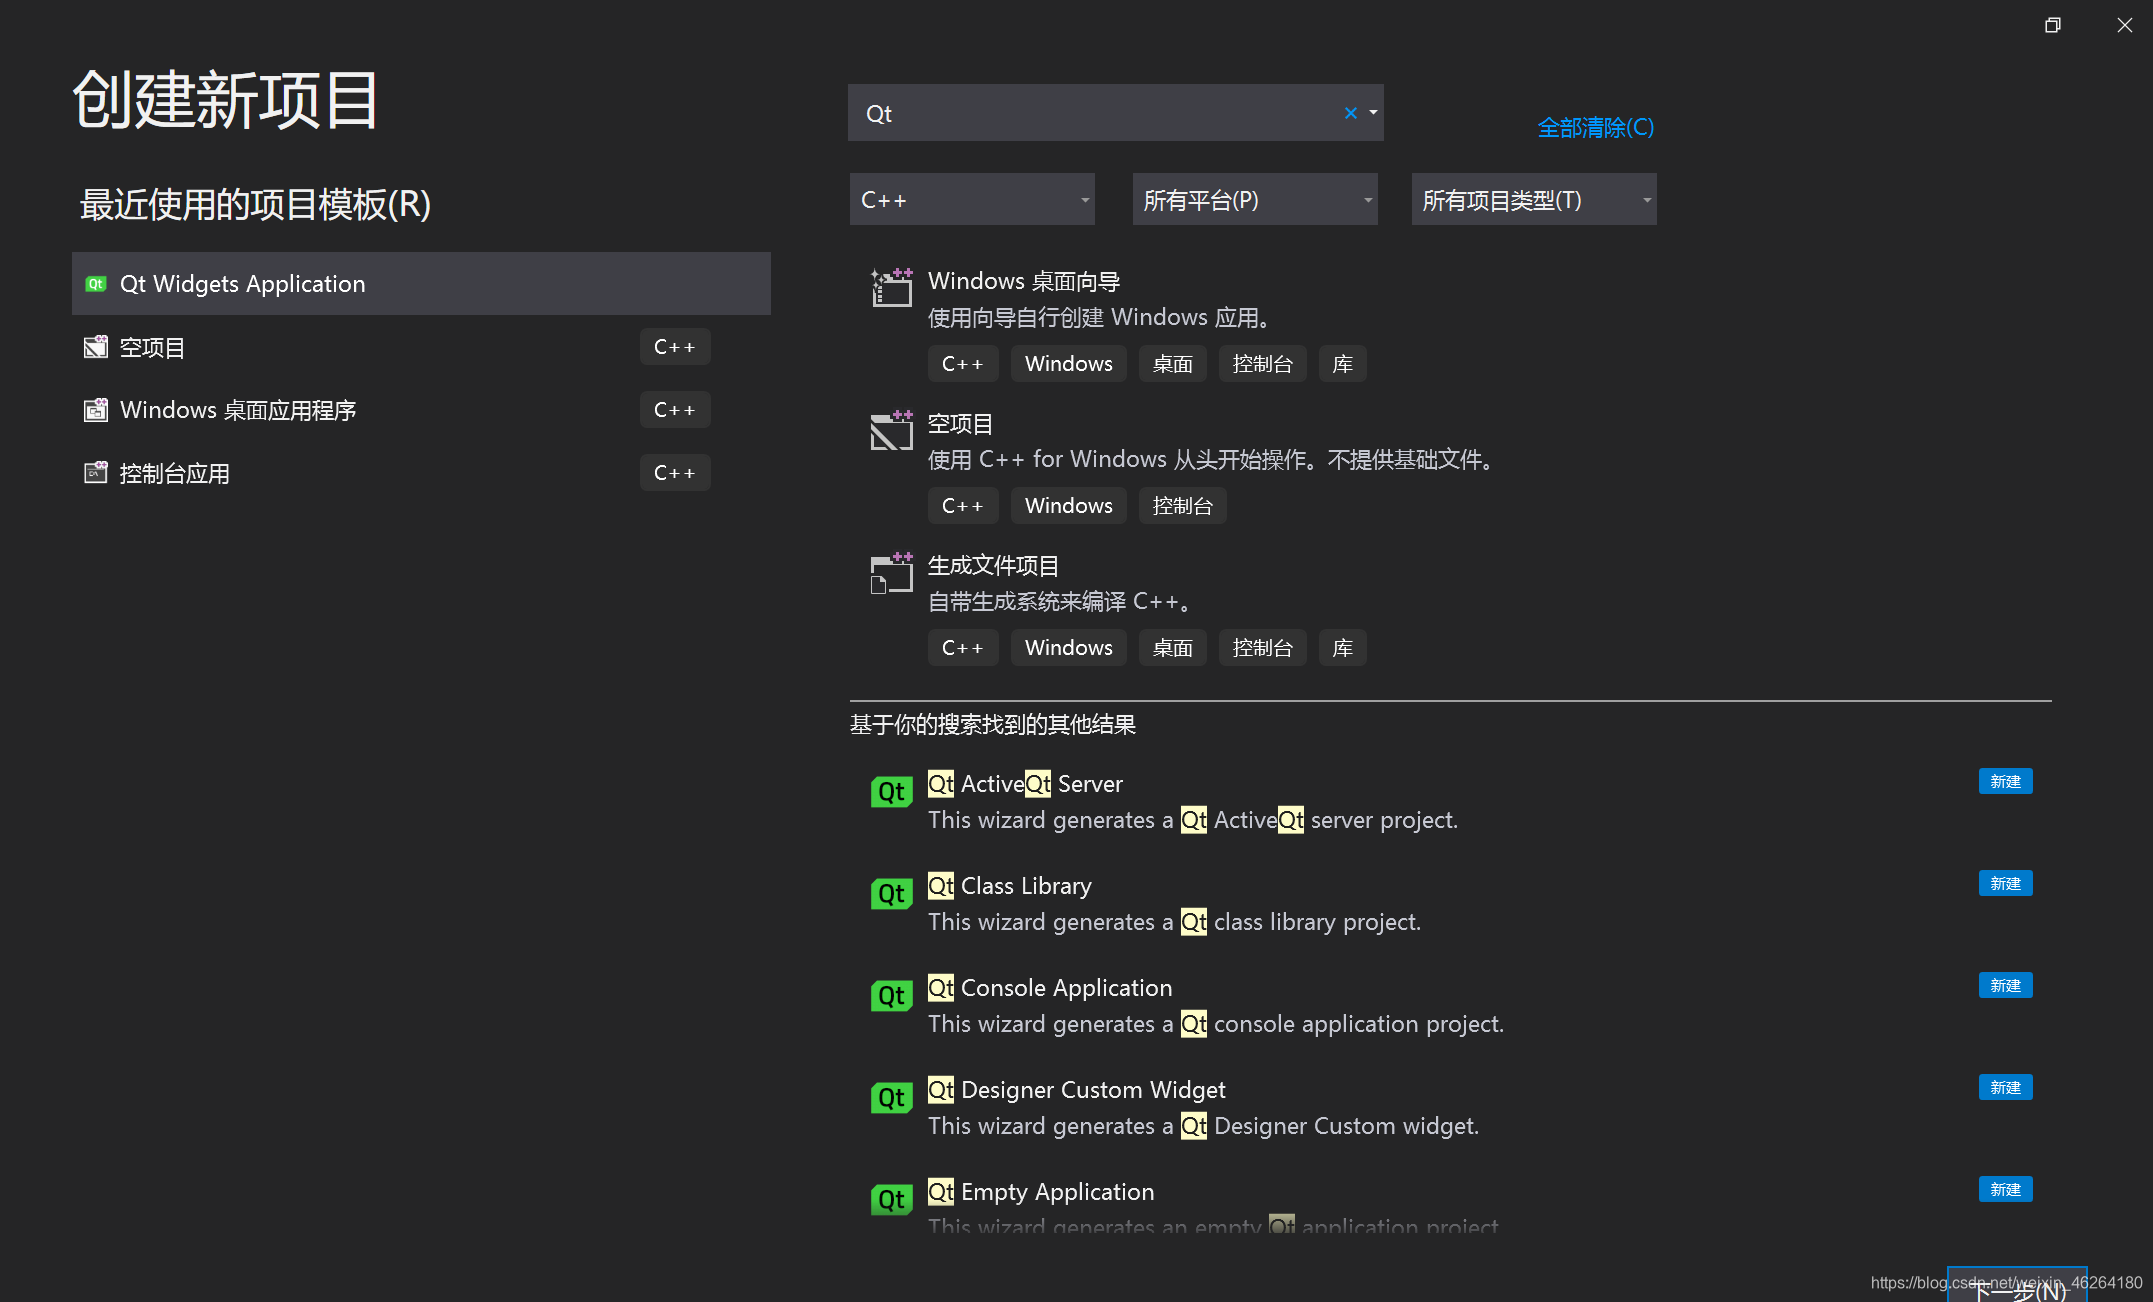Click the 新建 badge beside Designer Custom Widget
Viewport: 2153px width, 1302px height.
coord(2005,1087)
